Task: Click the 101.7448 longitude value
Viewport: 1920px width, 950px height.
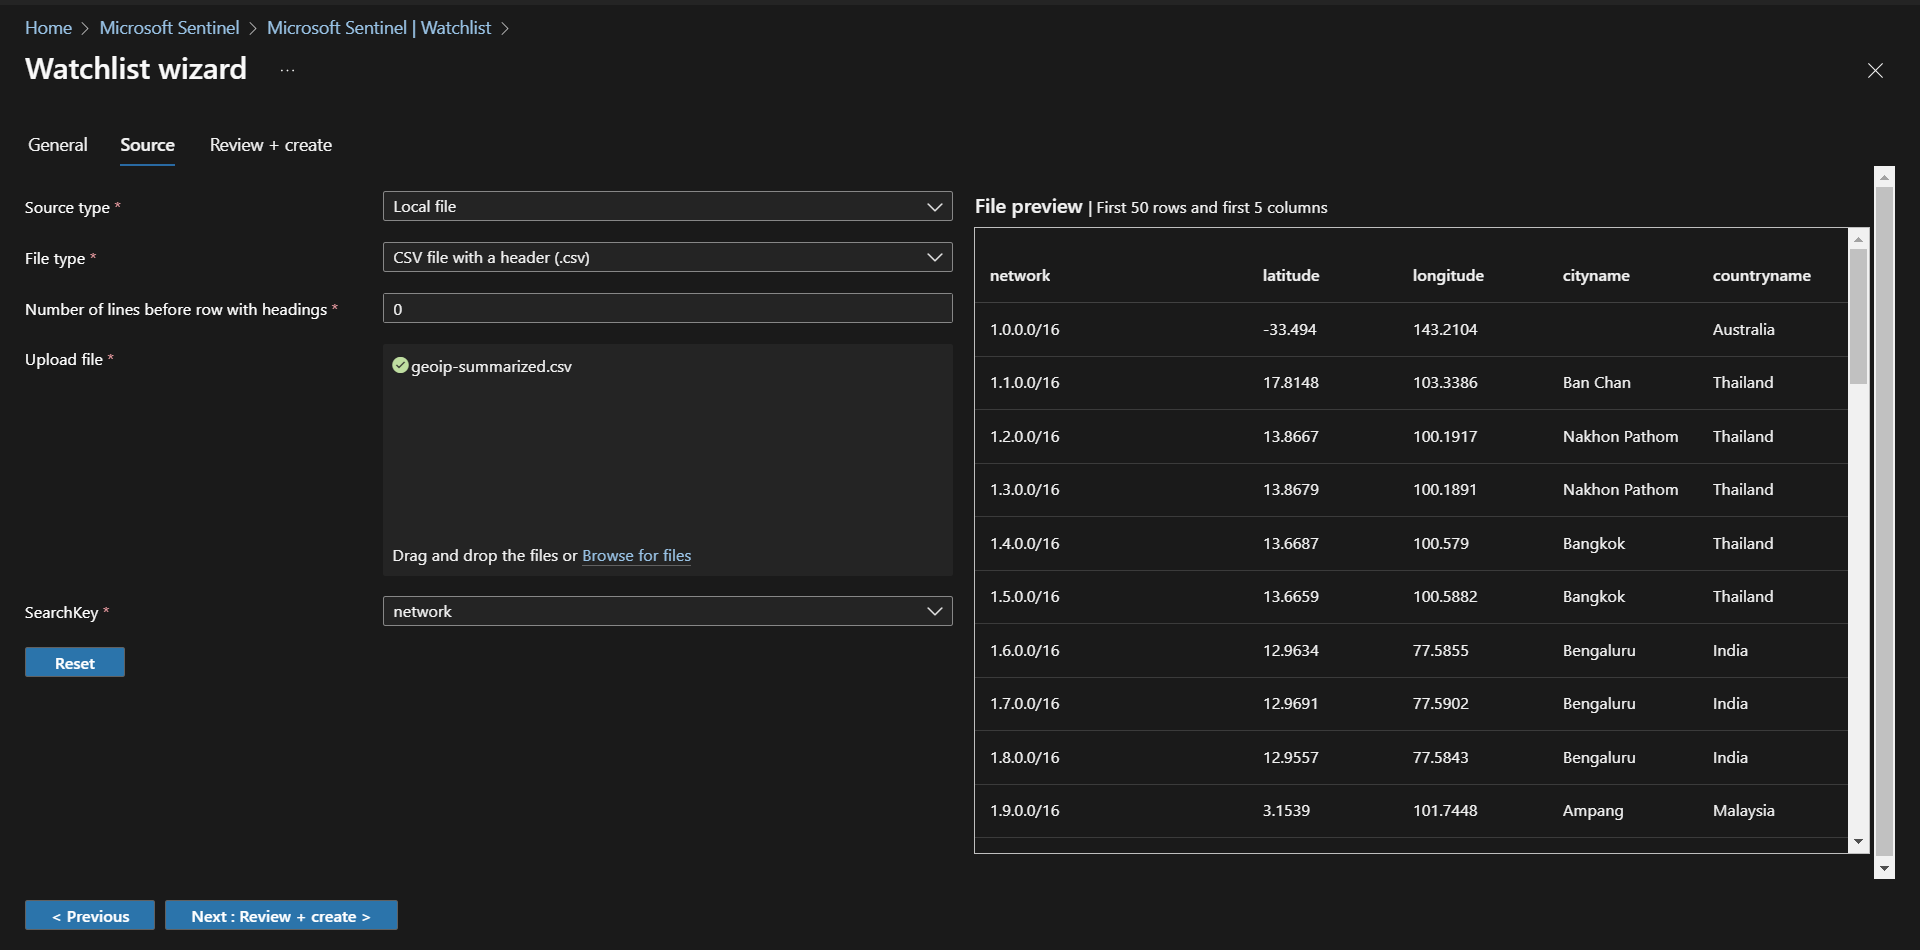Action: [x=1445, y=810]
